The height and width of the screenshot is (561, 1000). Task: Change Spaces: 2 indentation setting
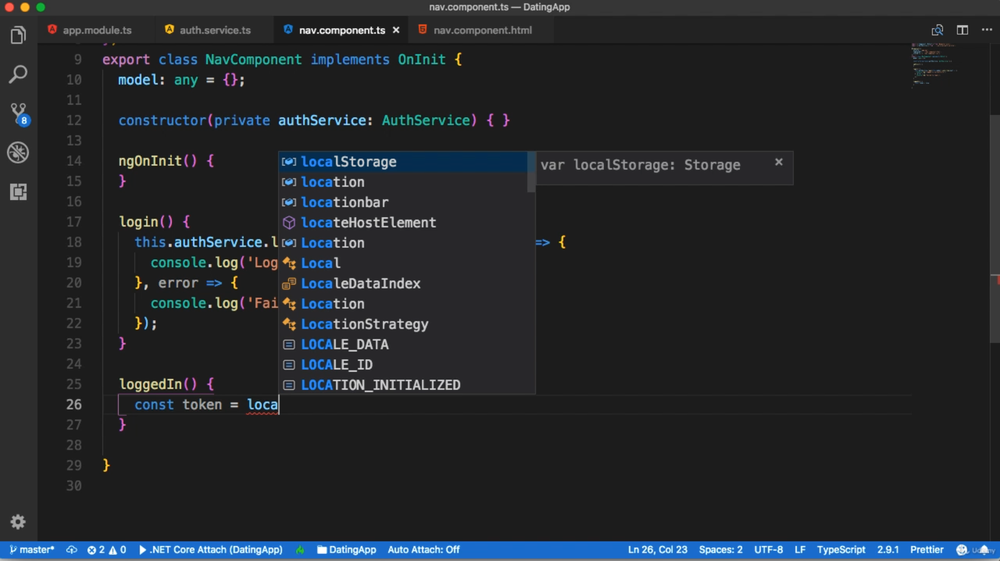tap(721, 550)
